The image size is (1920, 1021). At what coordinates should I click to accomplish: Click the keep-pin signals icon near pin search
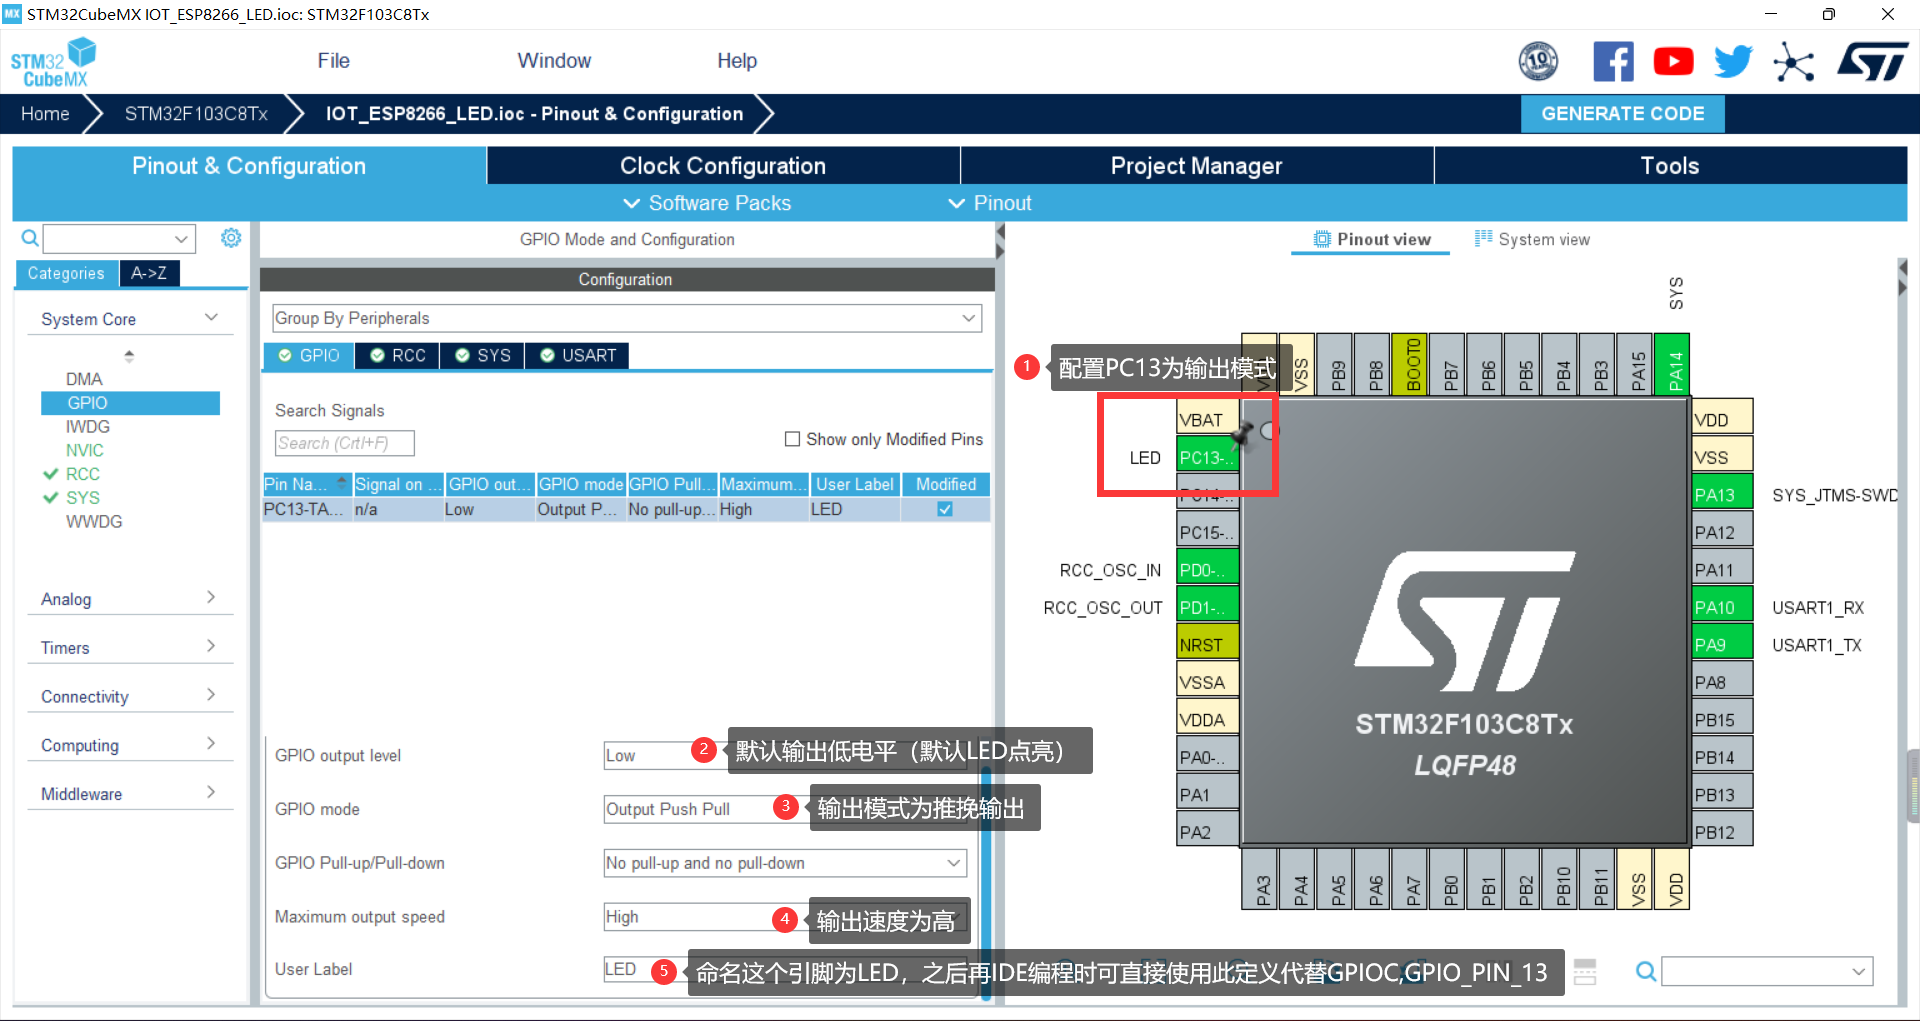pyautogui.click(x=1585, y=971)
